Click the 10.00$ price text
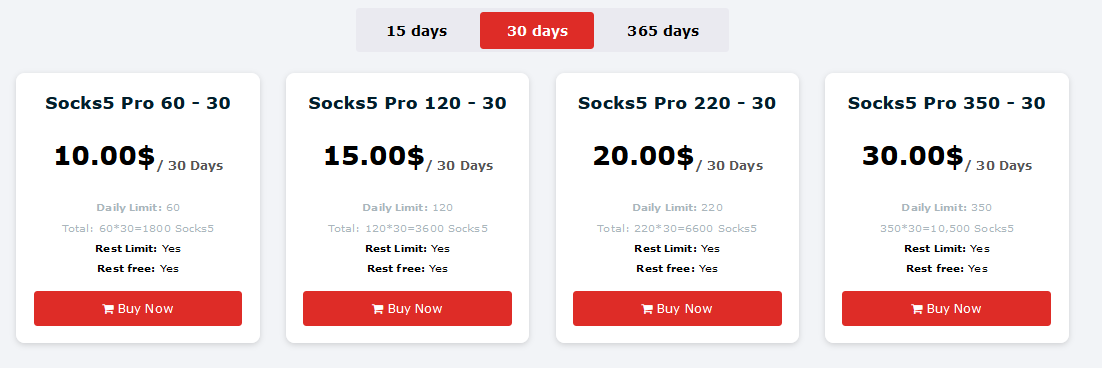1102x368 pixels. (104, 156)
